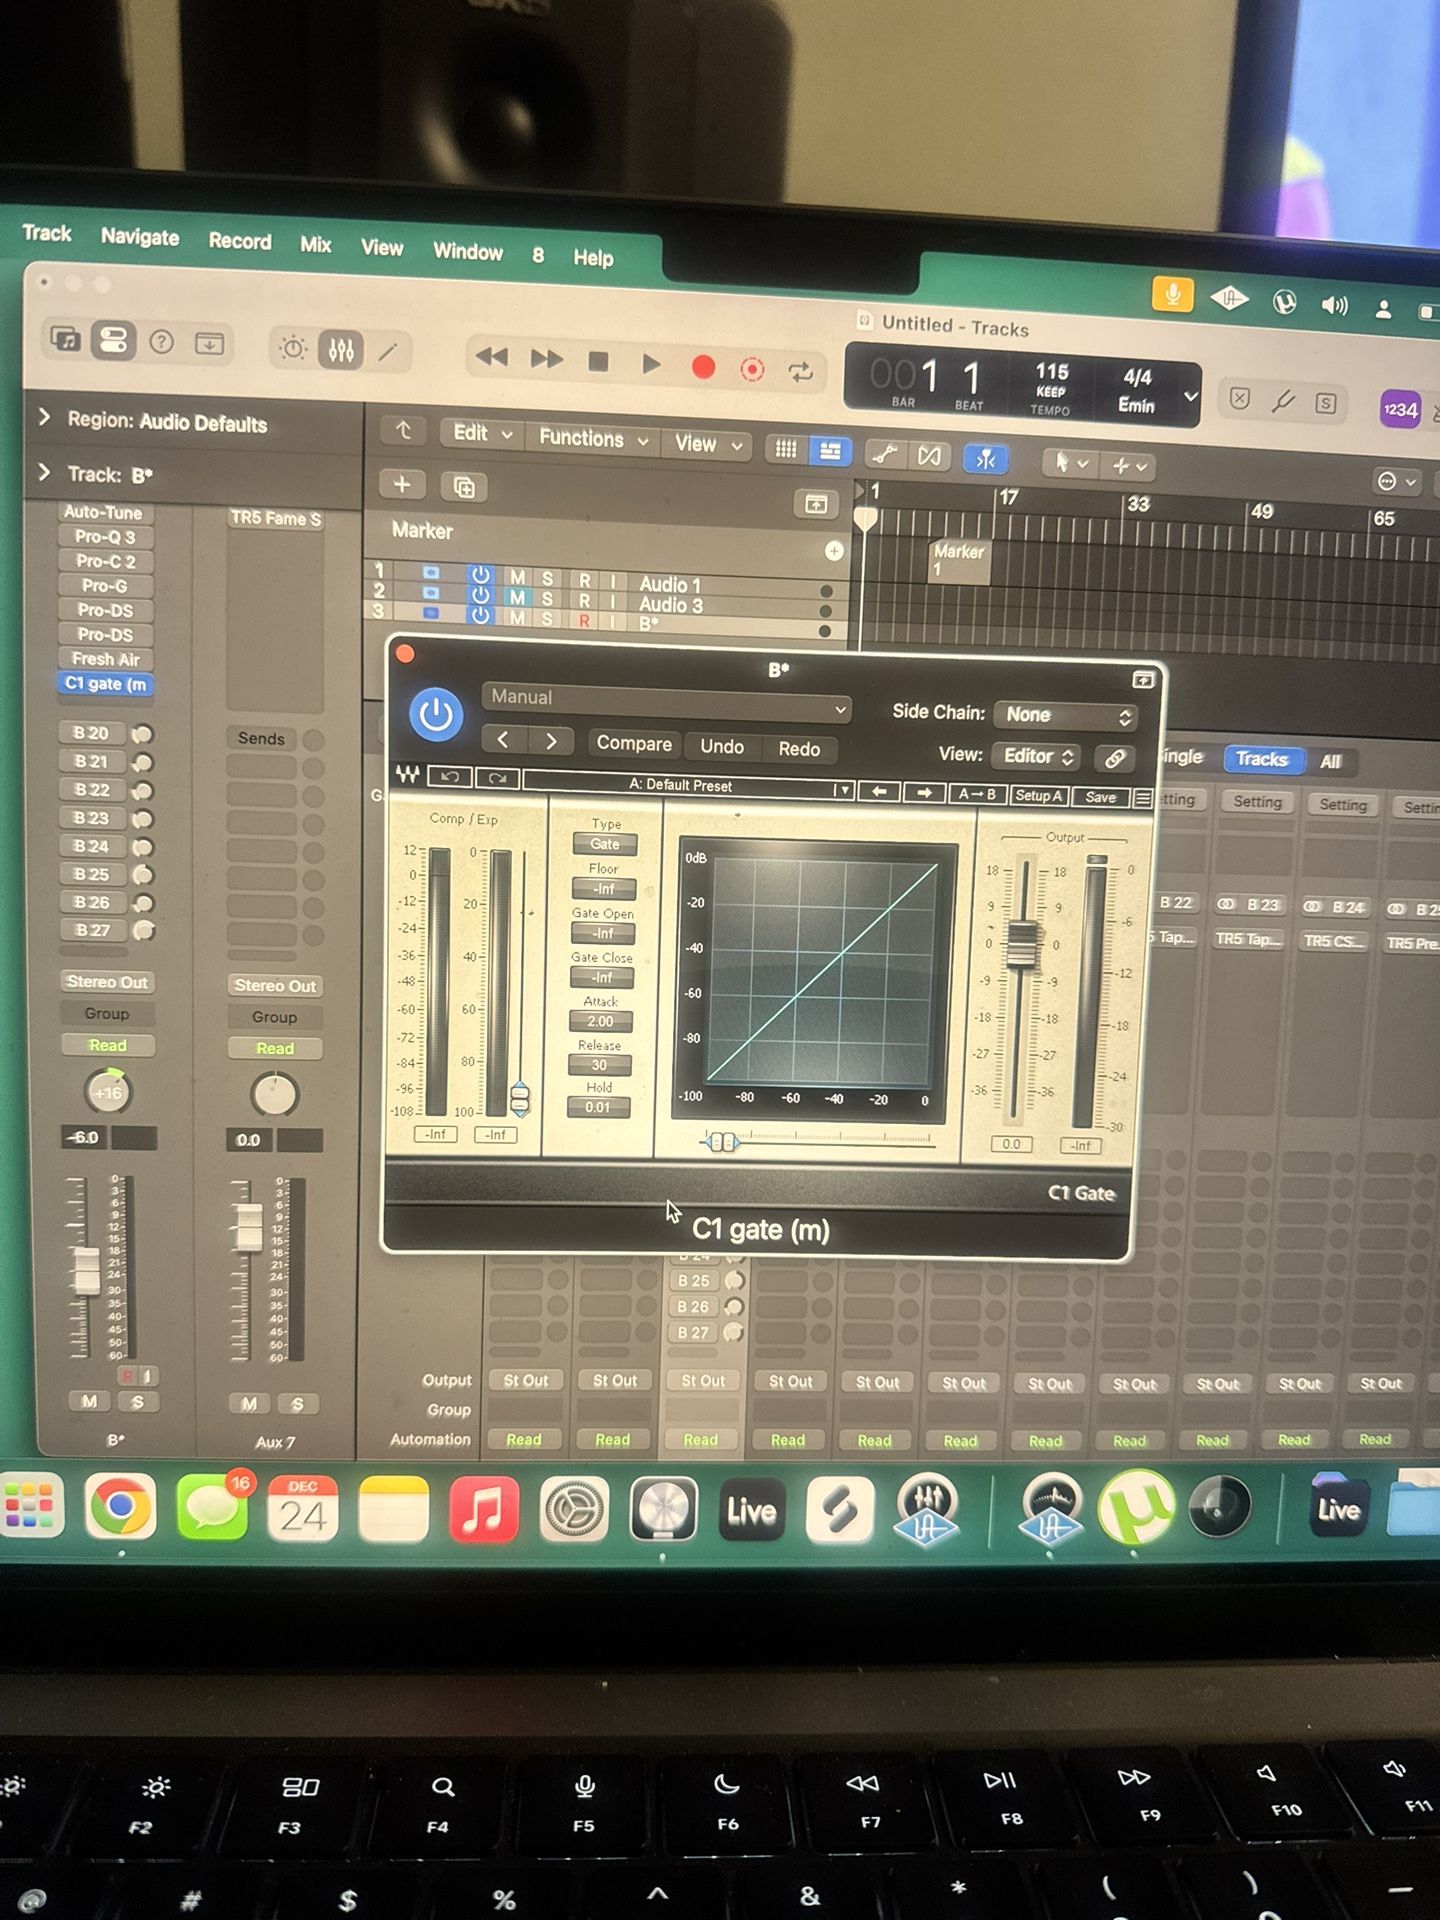The height and width of the screenshot is (1920, 1440).
Task: Toggle the Flex icon in tracks toolbar
Action: click(929, 457)
